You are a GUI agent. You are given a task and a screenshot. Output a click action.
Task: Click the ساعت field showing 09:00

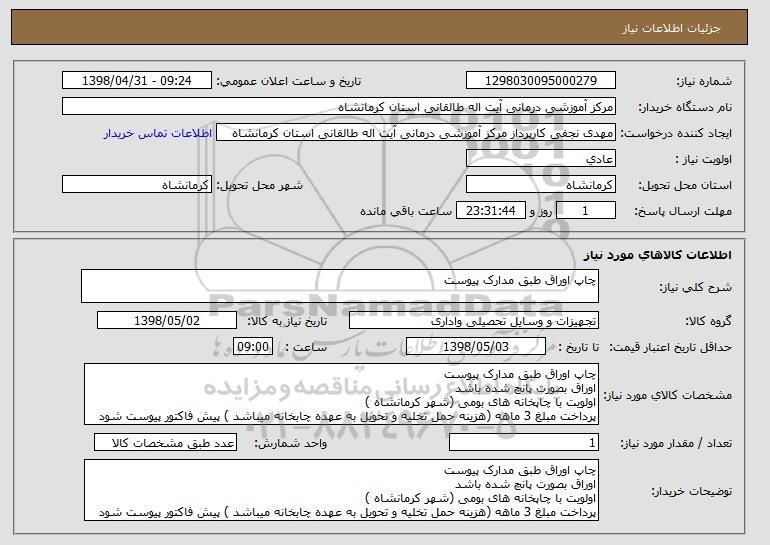click(x=253, y=347)
